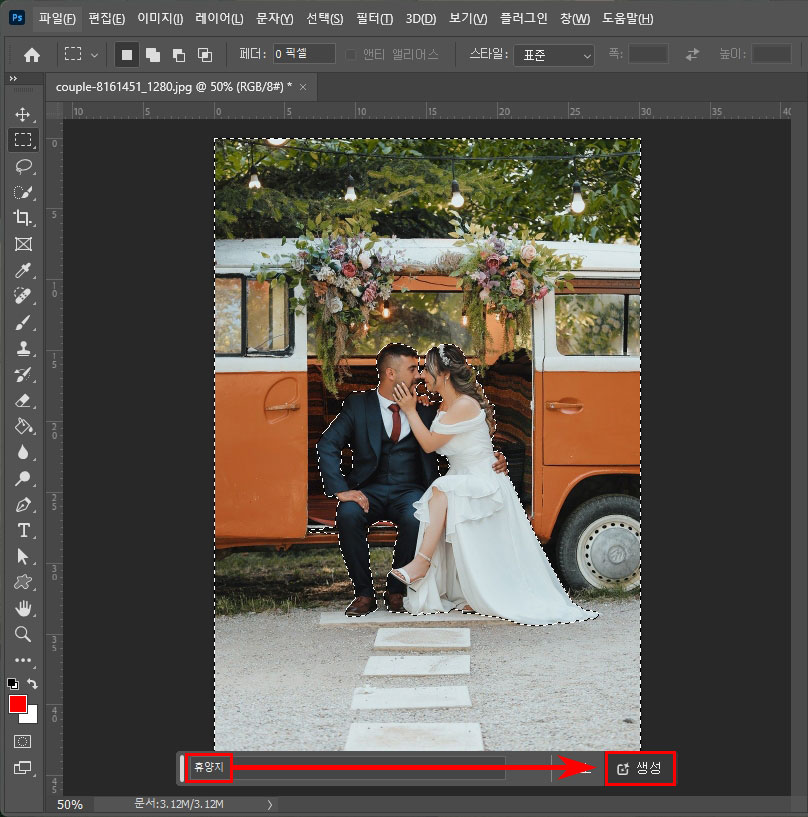Open the 3D(D) menu
This screenshot has height=817, width=808.
click(x=421, y=19)
